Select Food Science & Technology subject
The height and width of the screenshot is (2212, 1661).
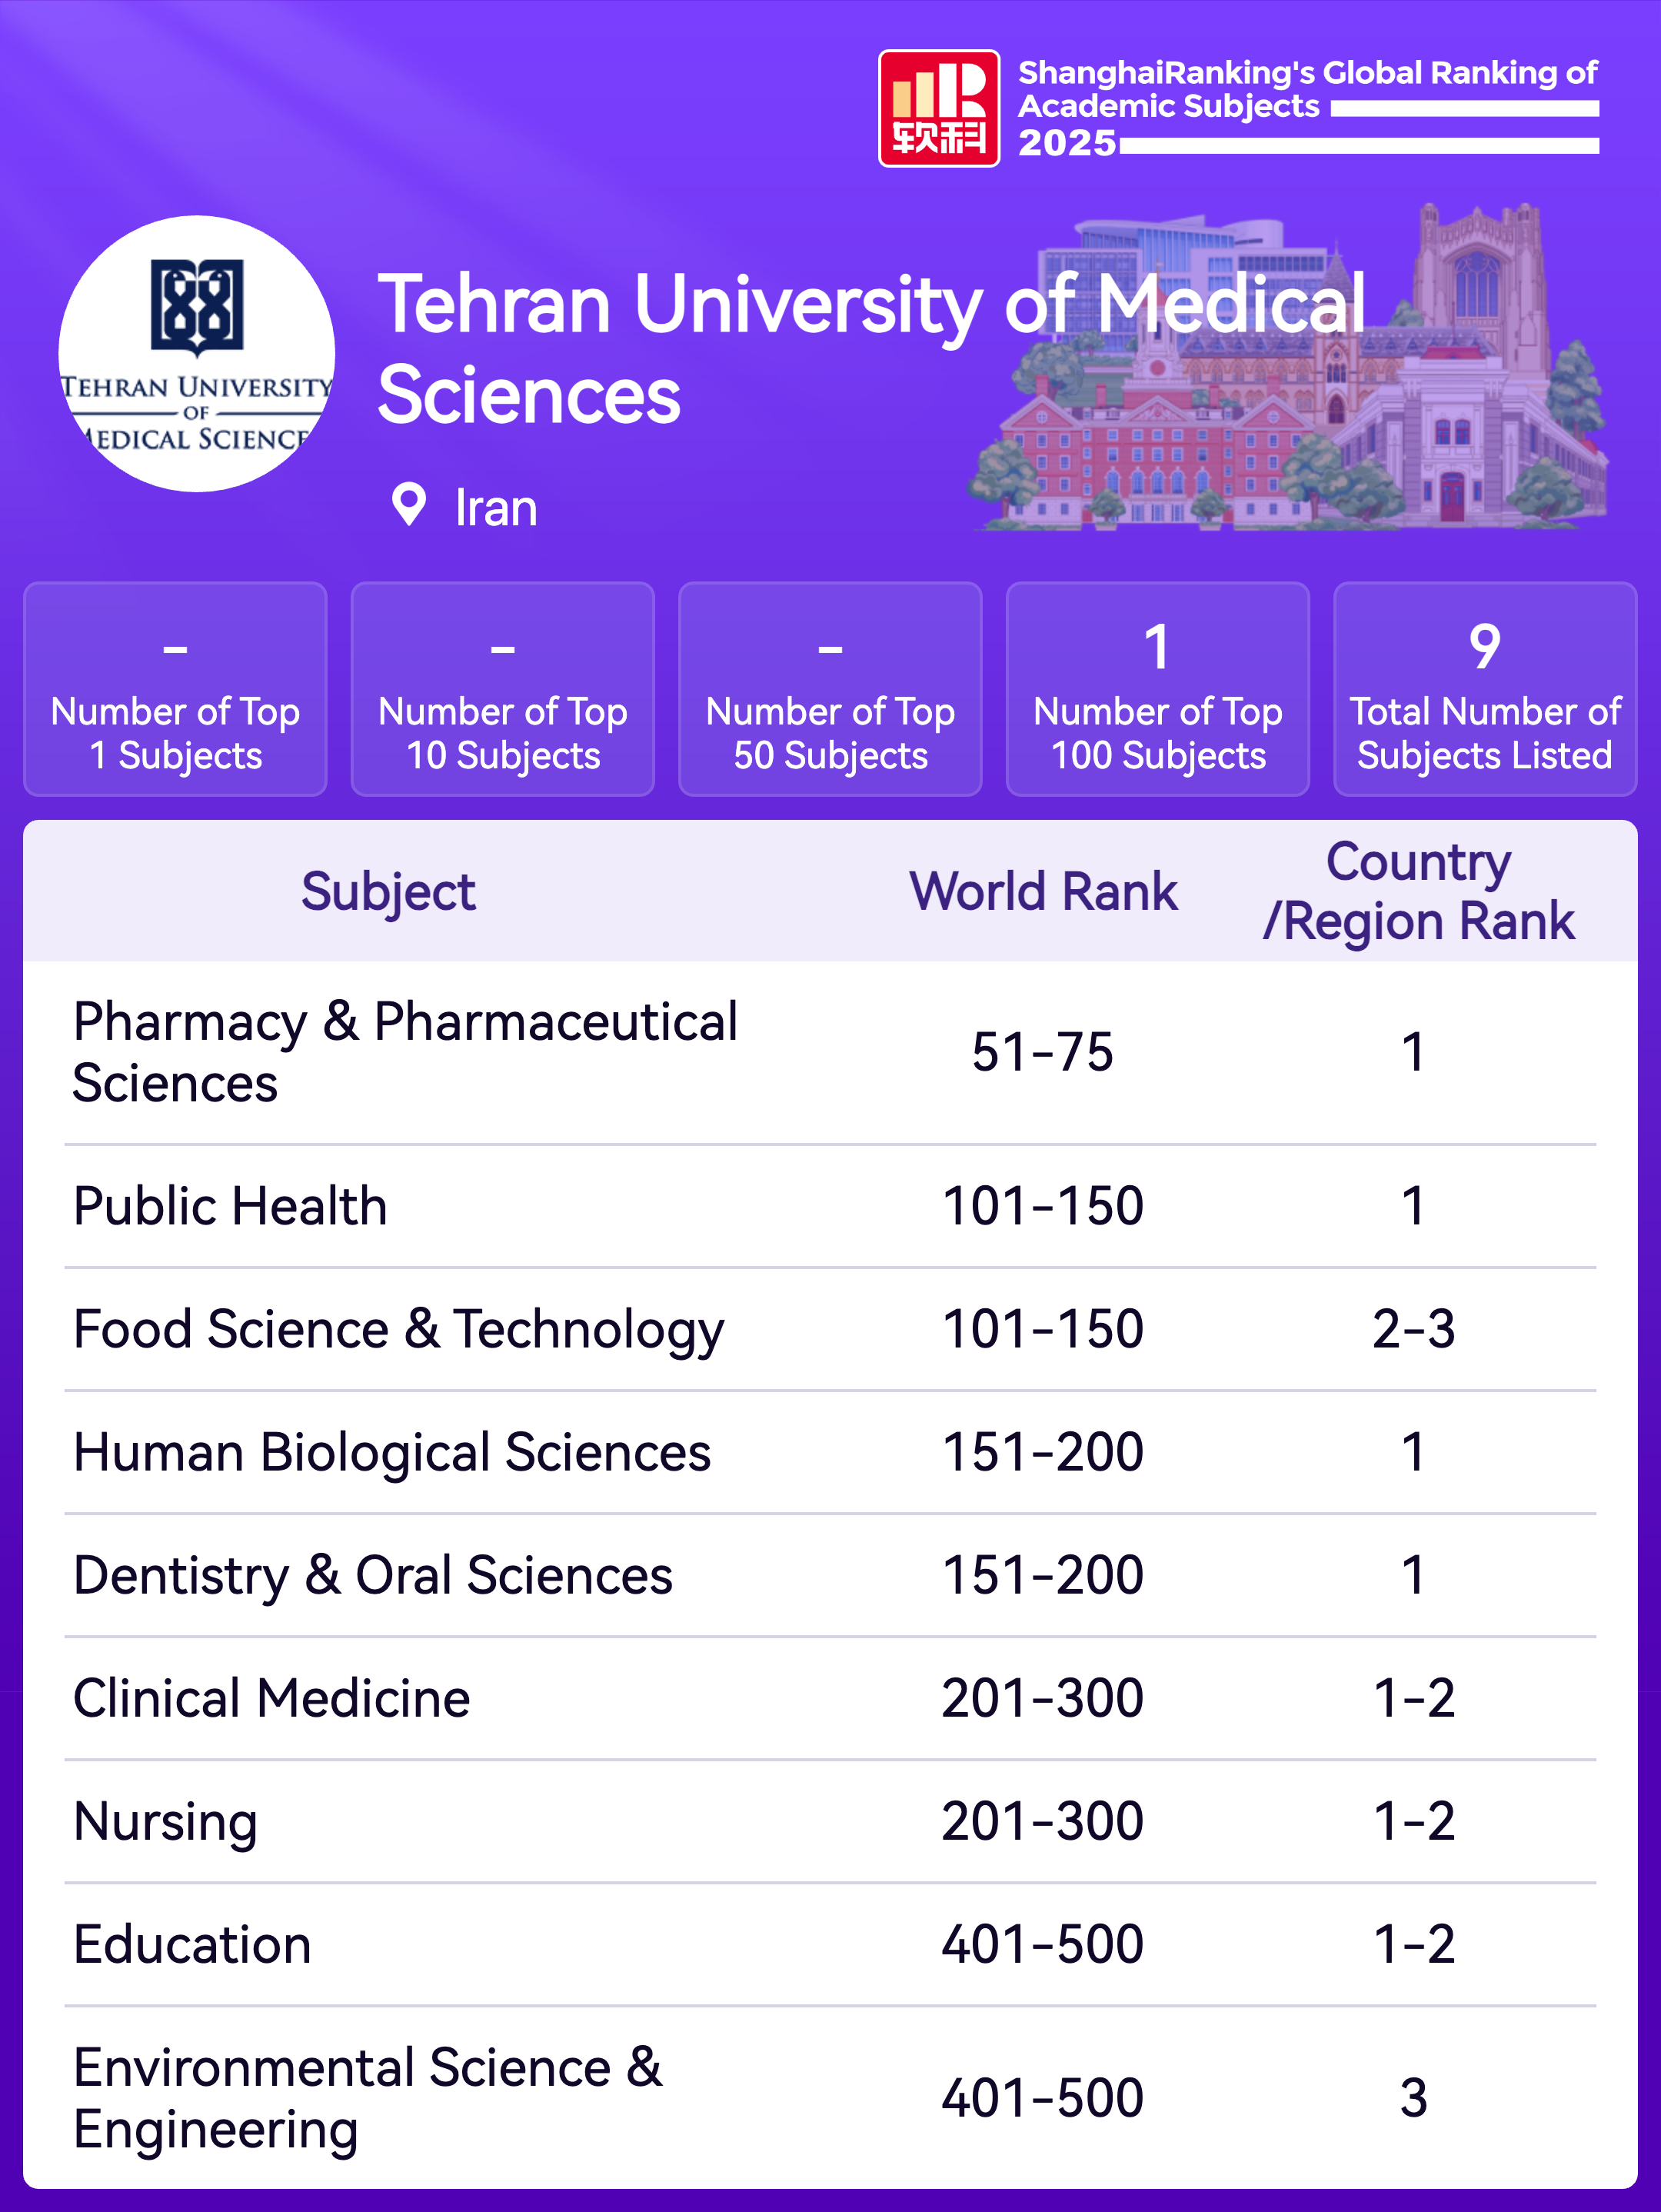398,1329
